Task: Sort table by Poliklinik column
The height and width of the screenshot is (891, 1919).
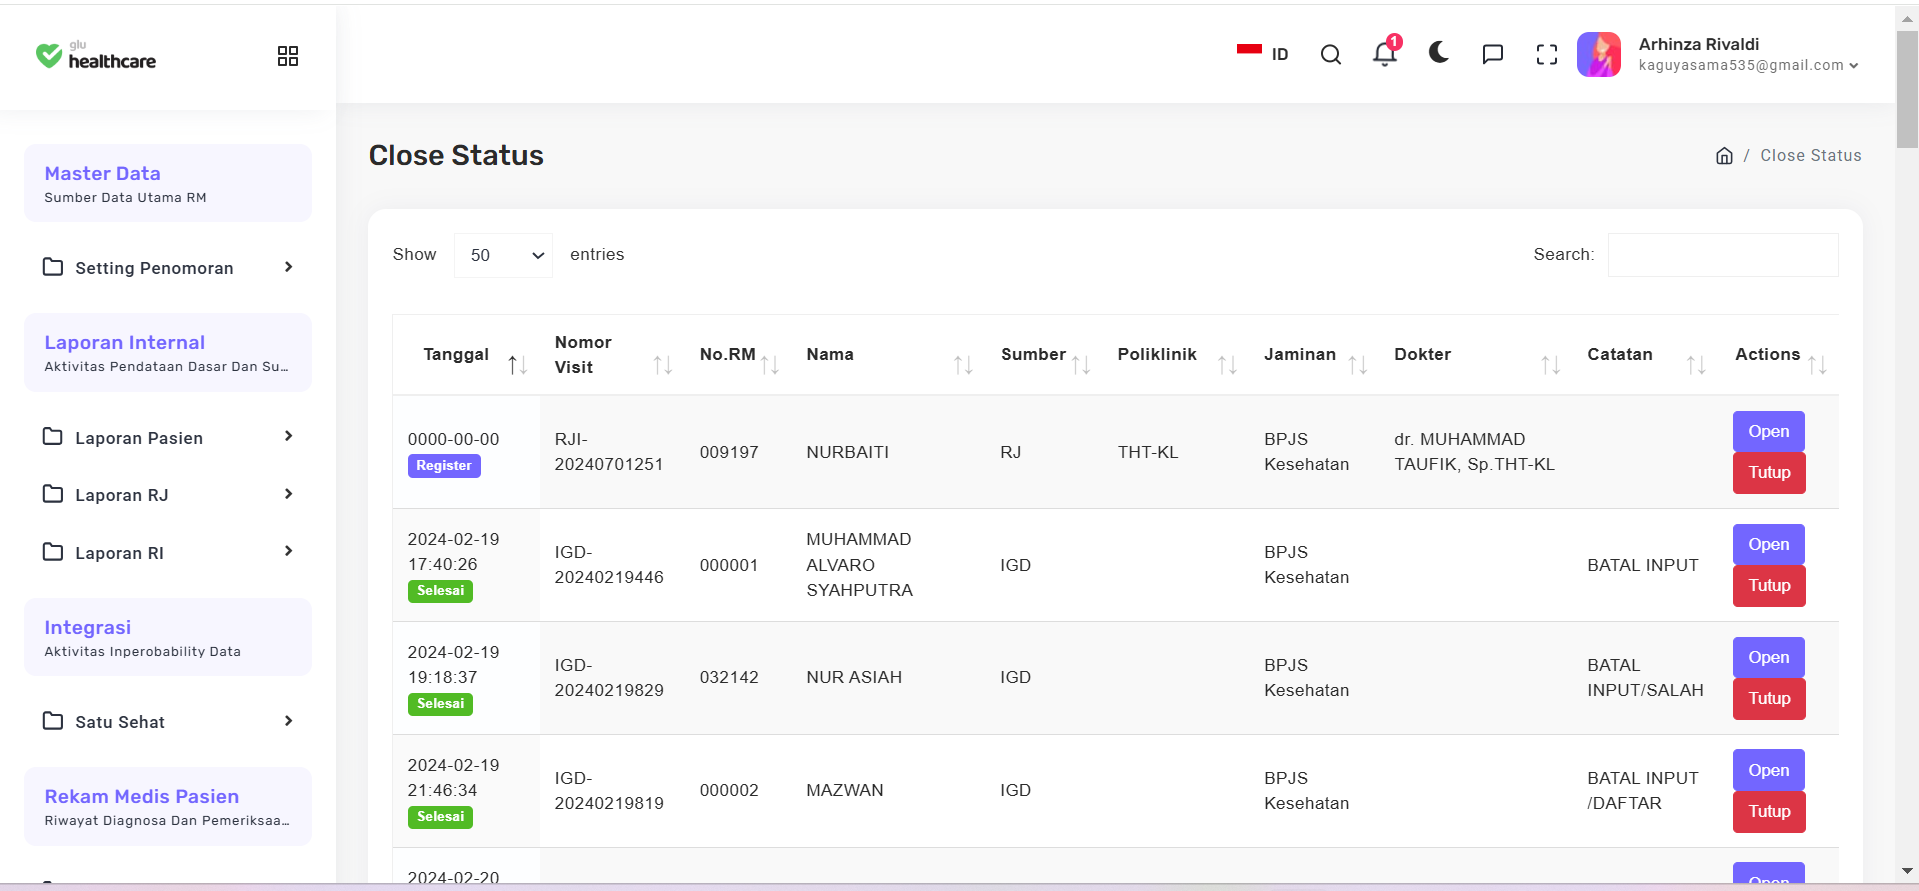Action: point(1177,355)
